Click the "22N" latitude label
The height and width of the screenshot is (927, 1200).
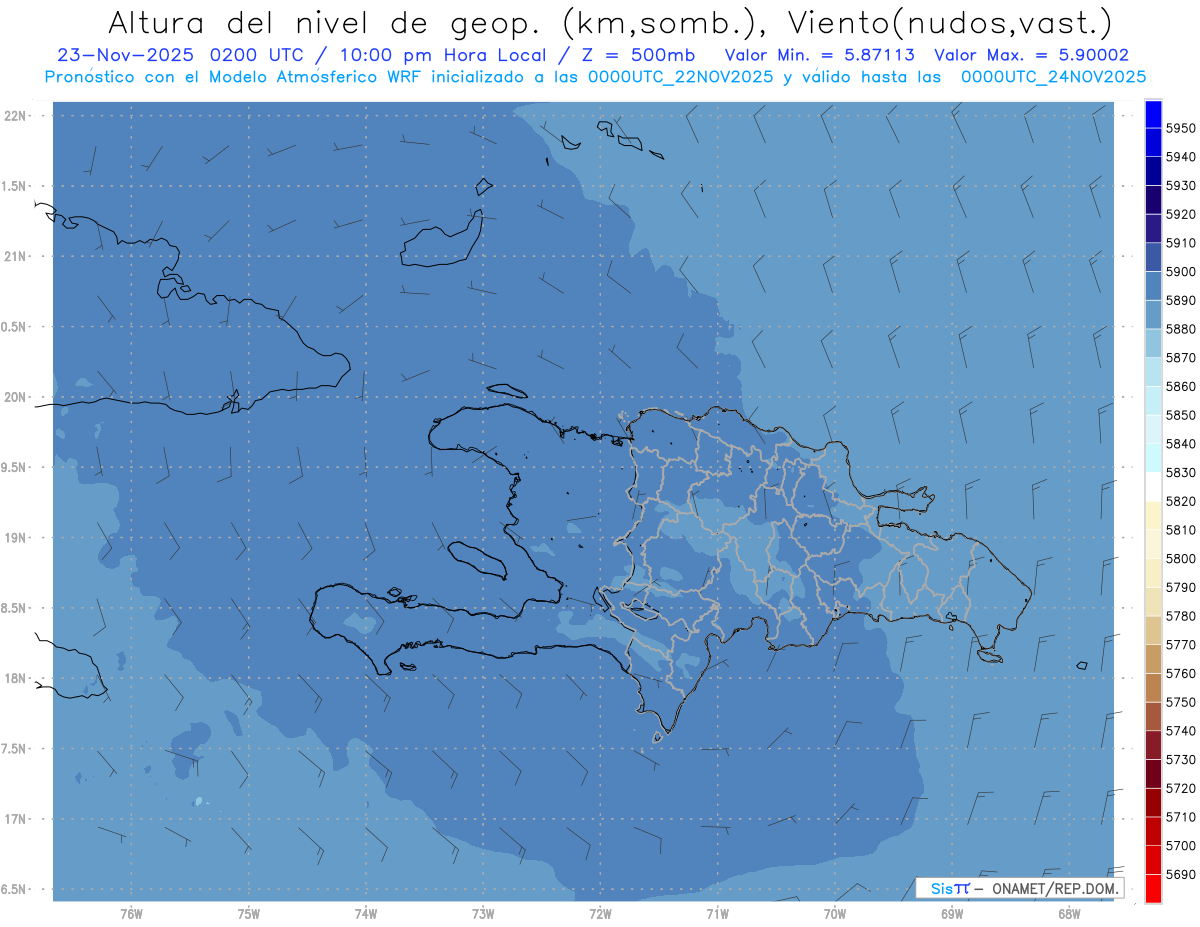click(15, 116)
